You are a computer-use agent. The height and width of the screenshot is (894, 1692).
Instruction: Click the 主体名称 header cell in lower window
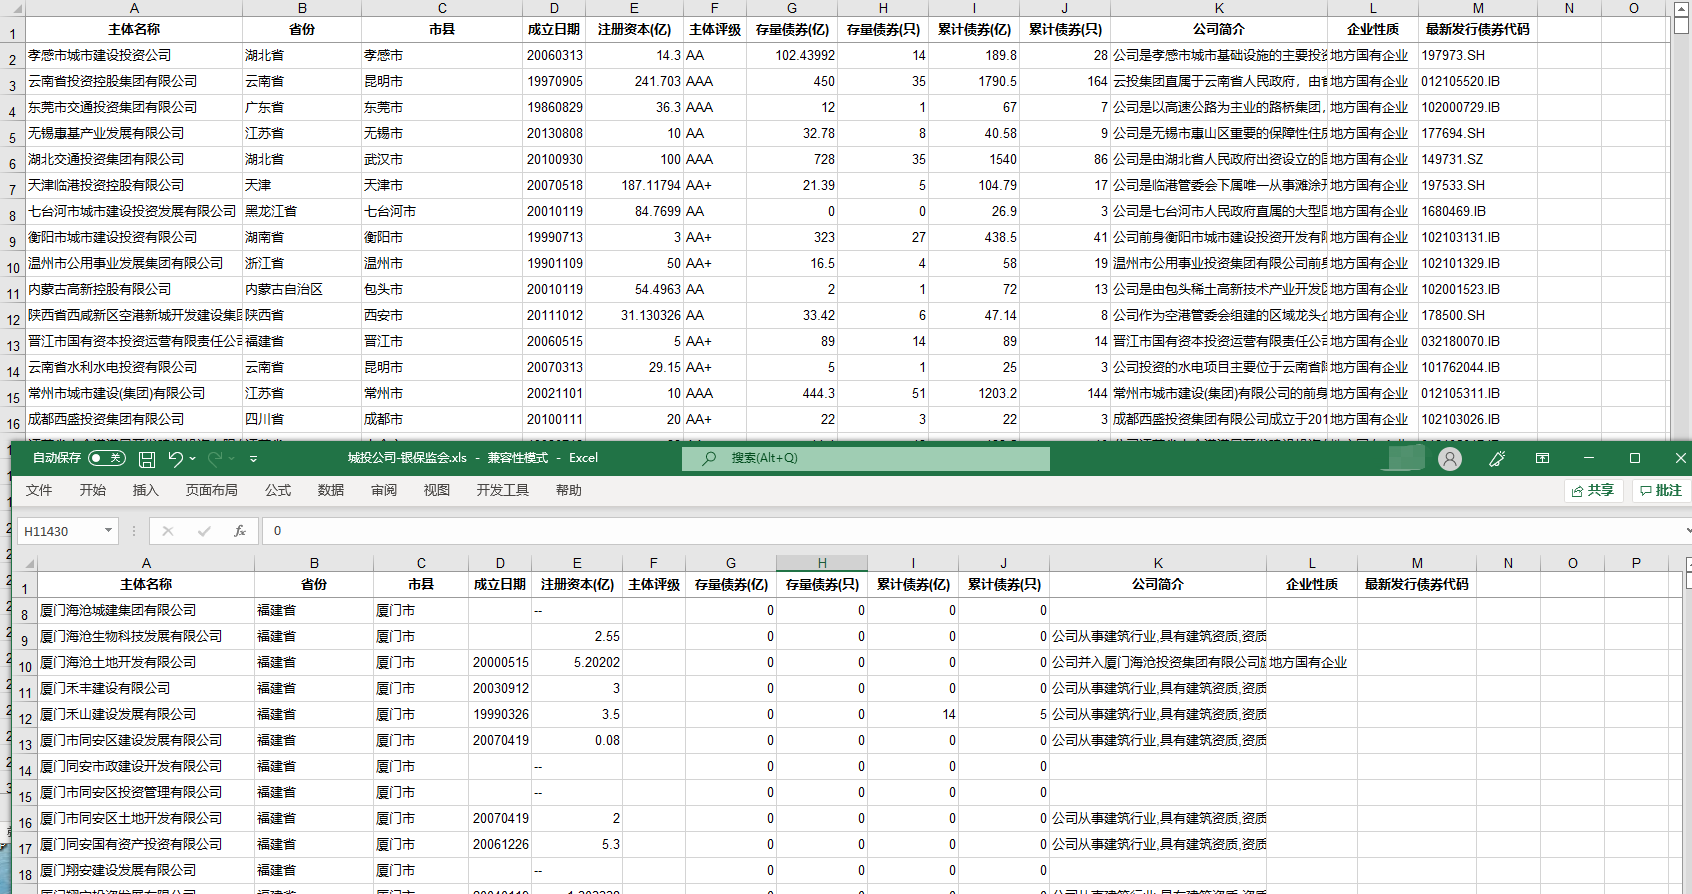(x=146, y=584)
